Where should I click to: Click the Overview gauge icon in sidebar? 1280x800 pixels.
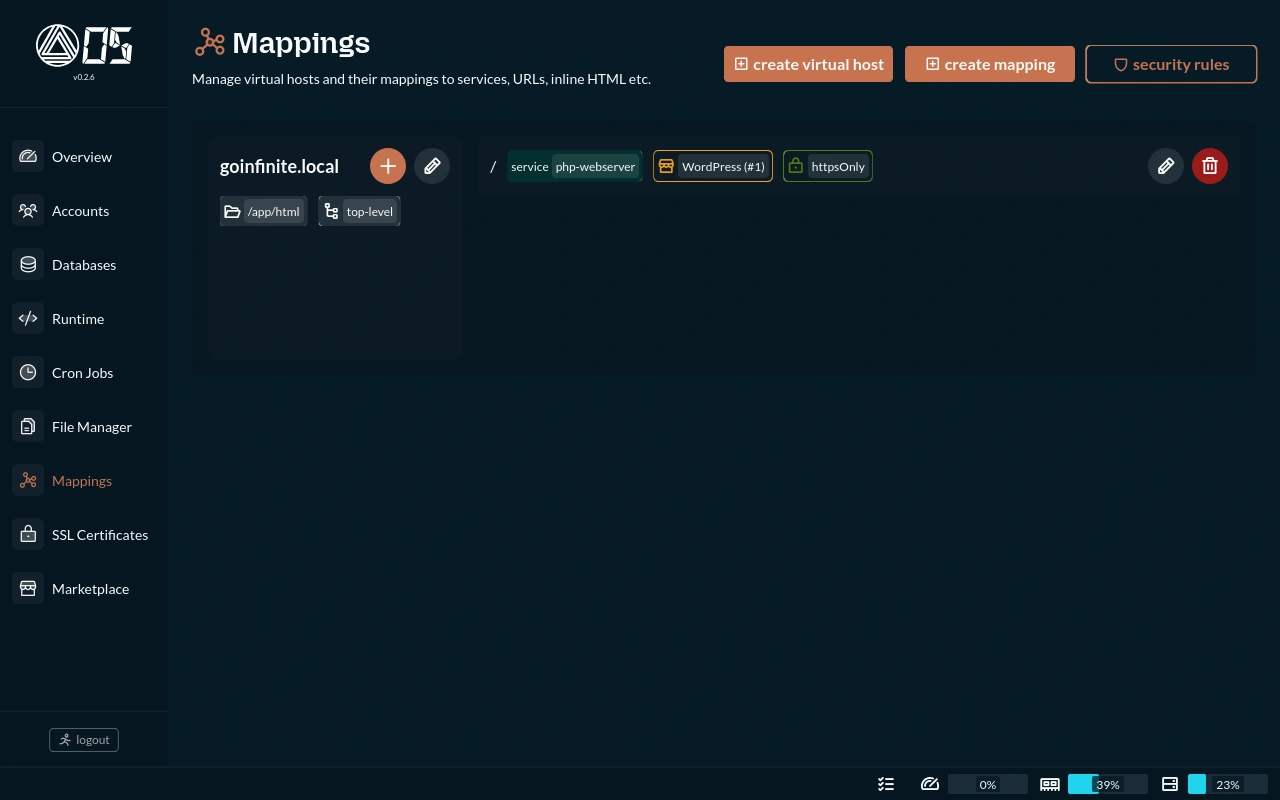point(28,157)
